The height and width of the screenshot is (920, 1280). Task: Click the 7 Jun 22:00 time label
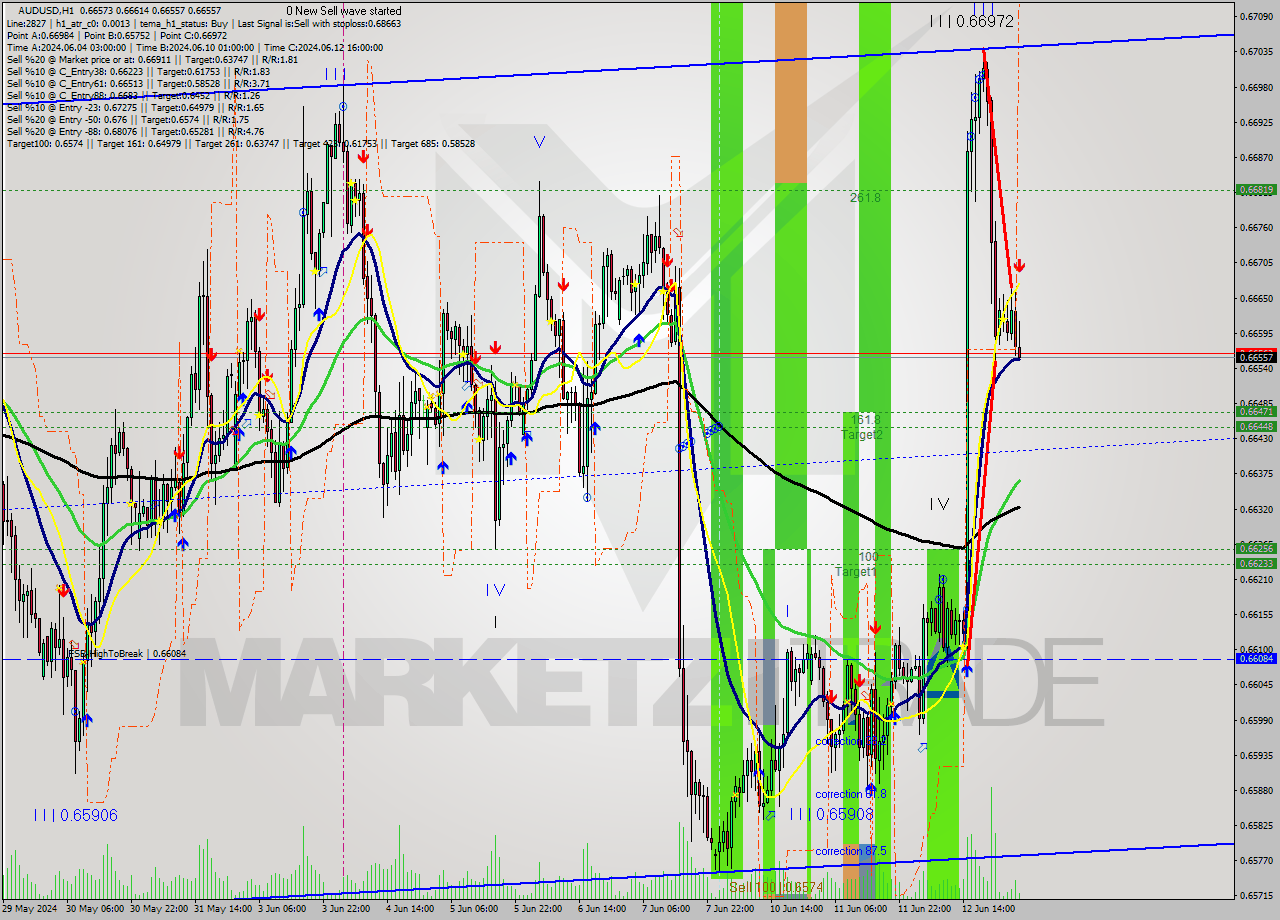point(729,909)
